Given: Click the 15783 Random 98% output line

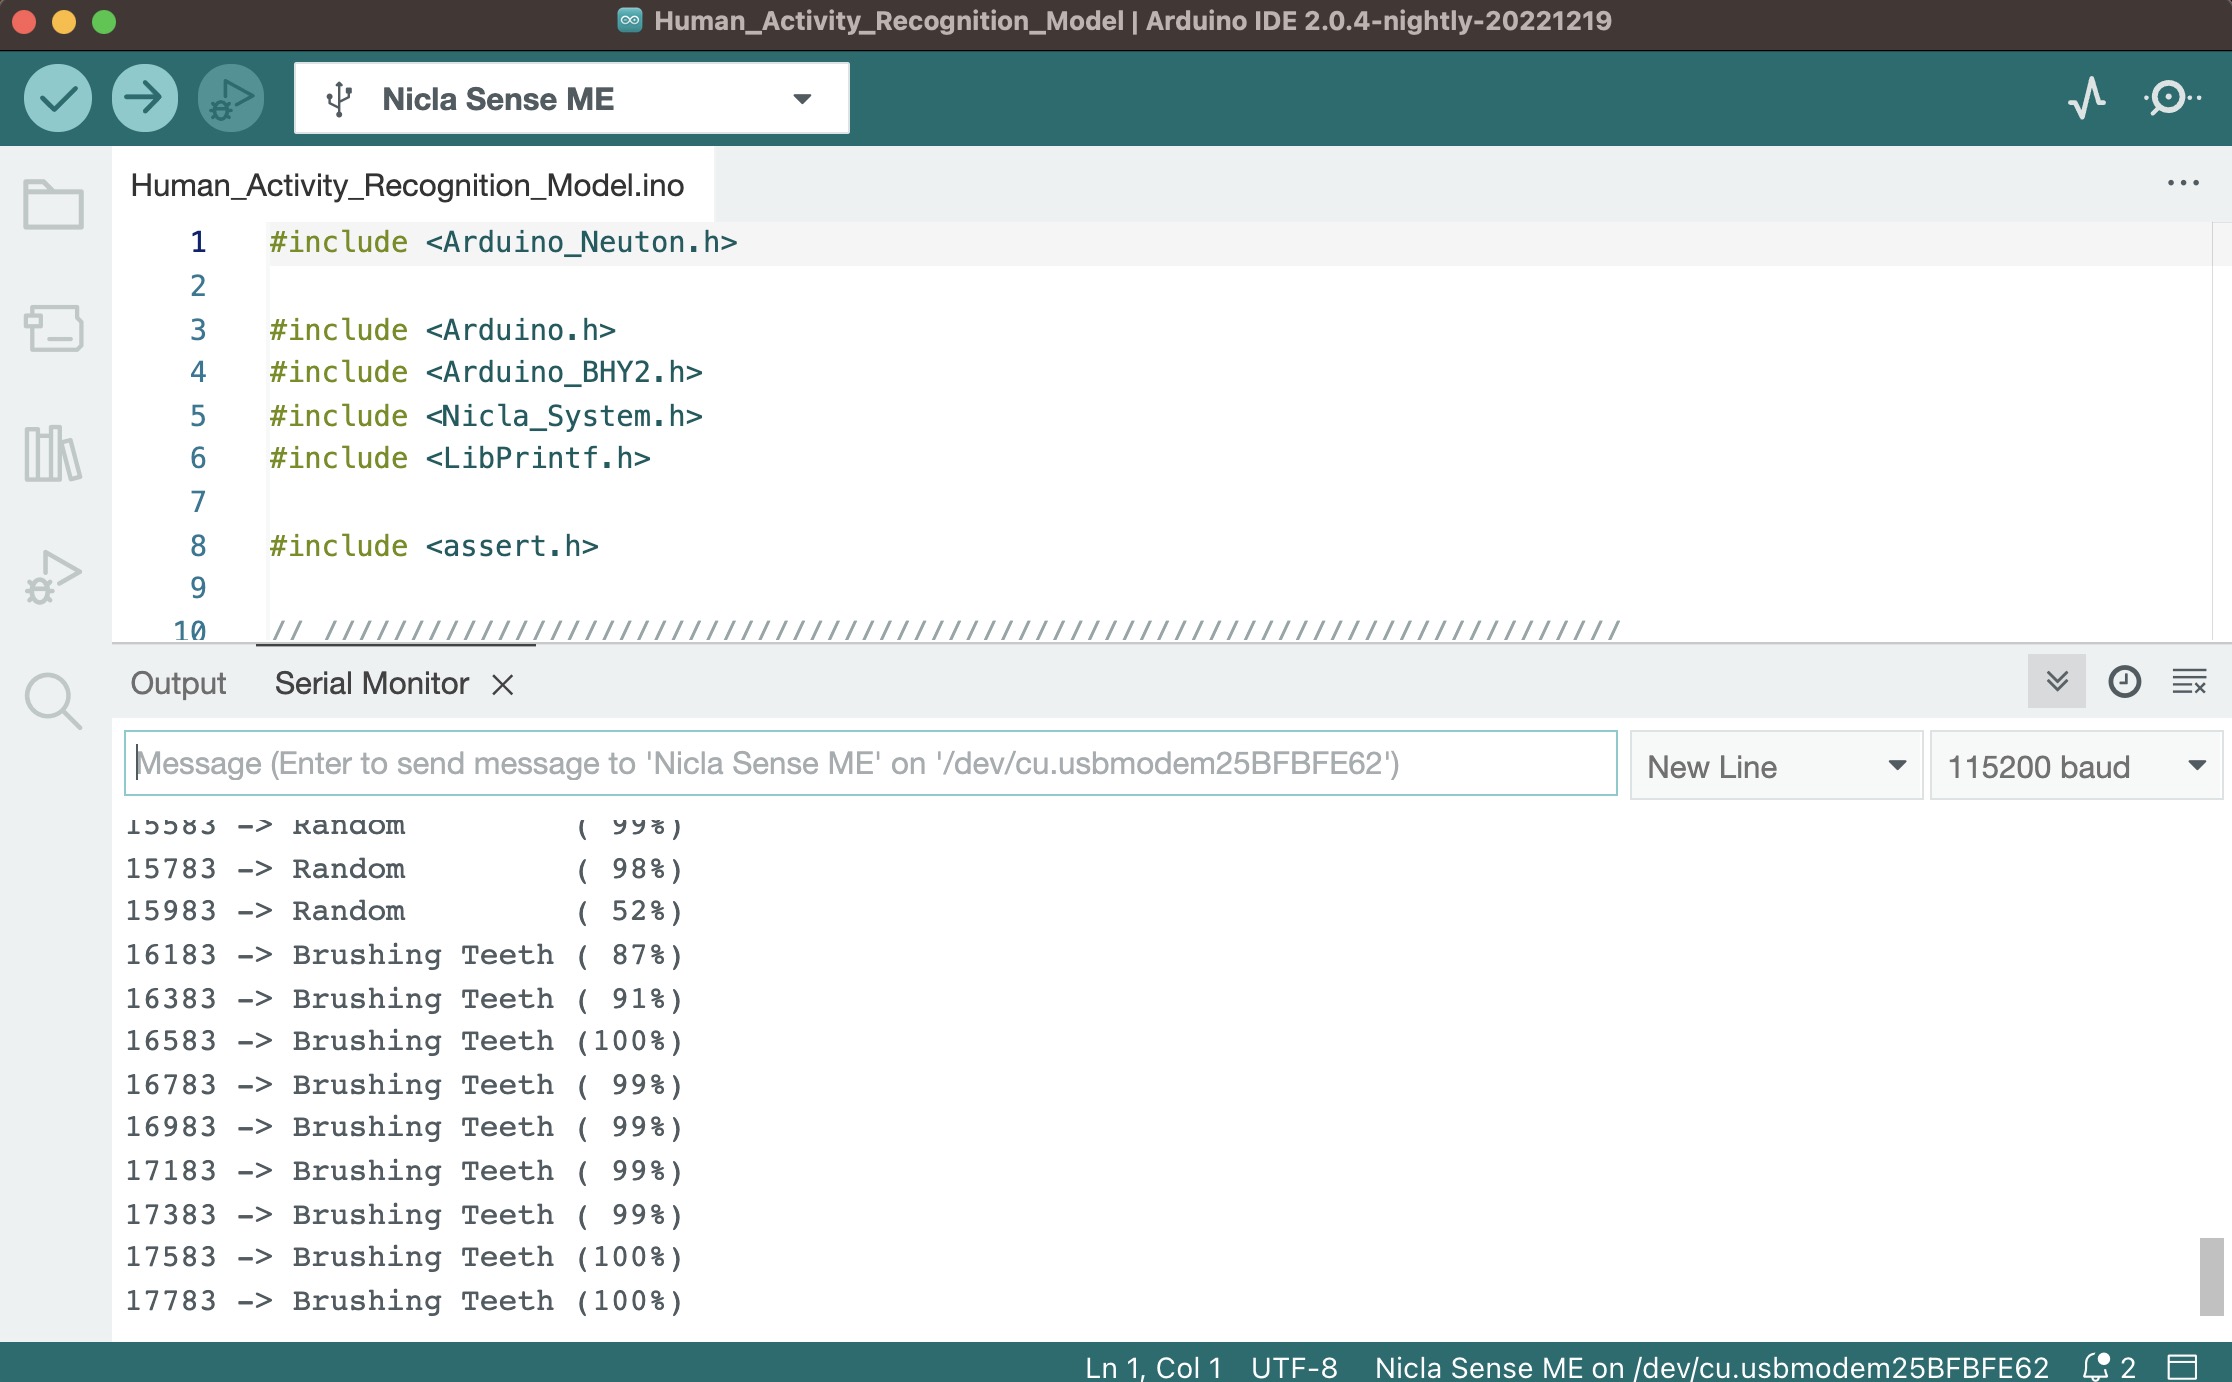Looking at the screenshot, I should [404, 868].
